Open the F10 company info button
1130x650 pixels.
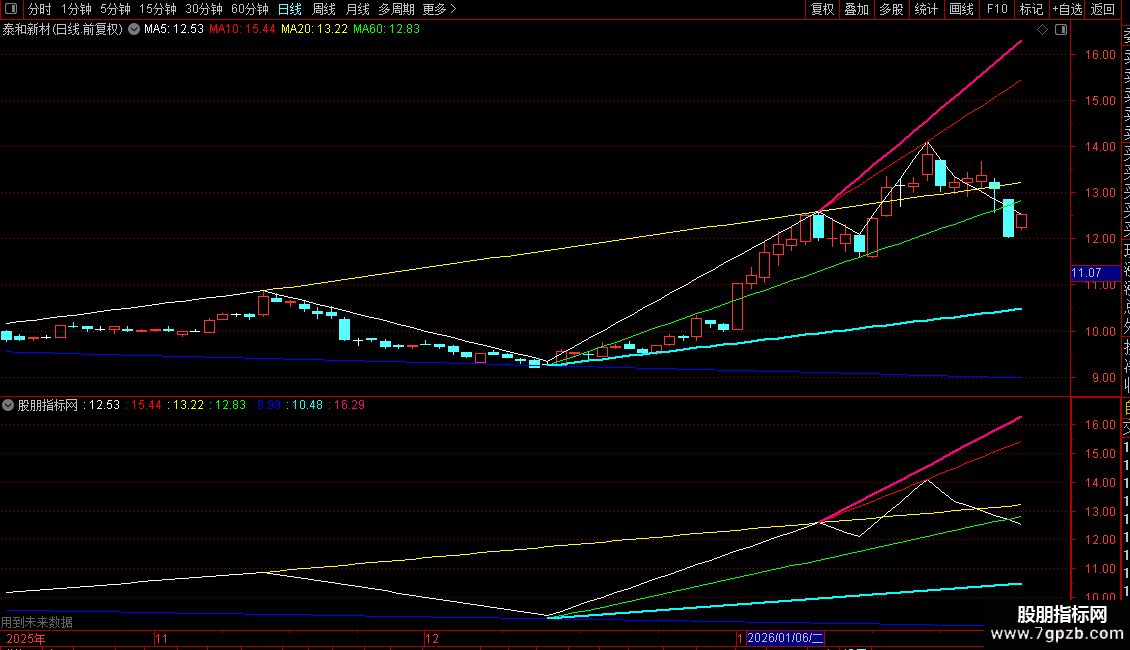(997, 9)
